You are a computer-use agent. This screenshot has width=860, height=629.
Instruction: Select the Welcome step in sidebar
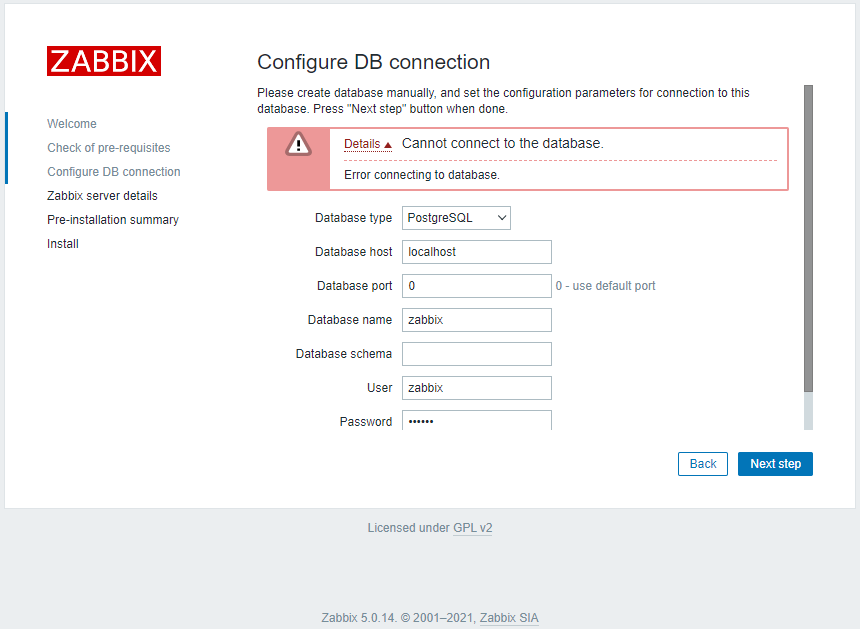pyautogui.click(x=71, y=123)
